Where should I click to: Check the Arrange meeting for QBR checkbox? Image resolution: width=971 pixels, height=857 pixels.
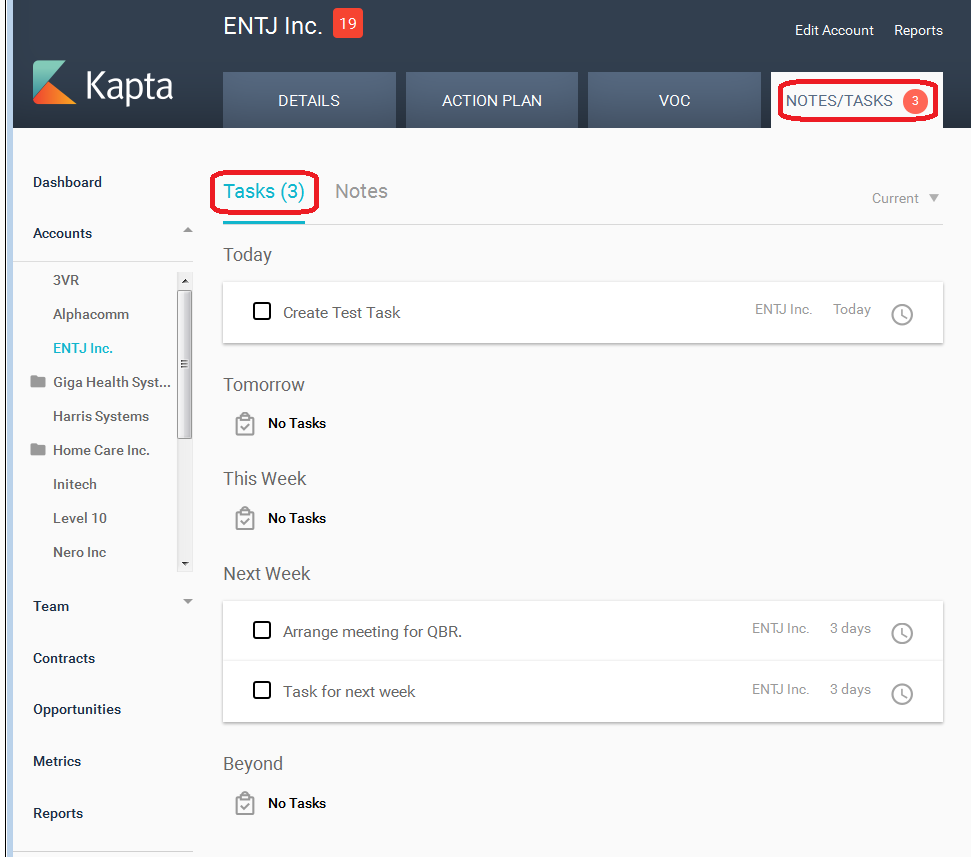(262, 630)
